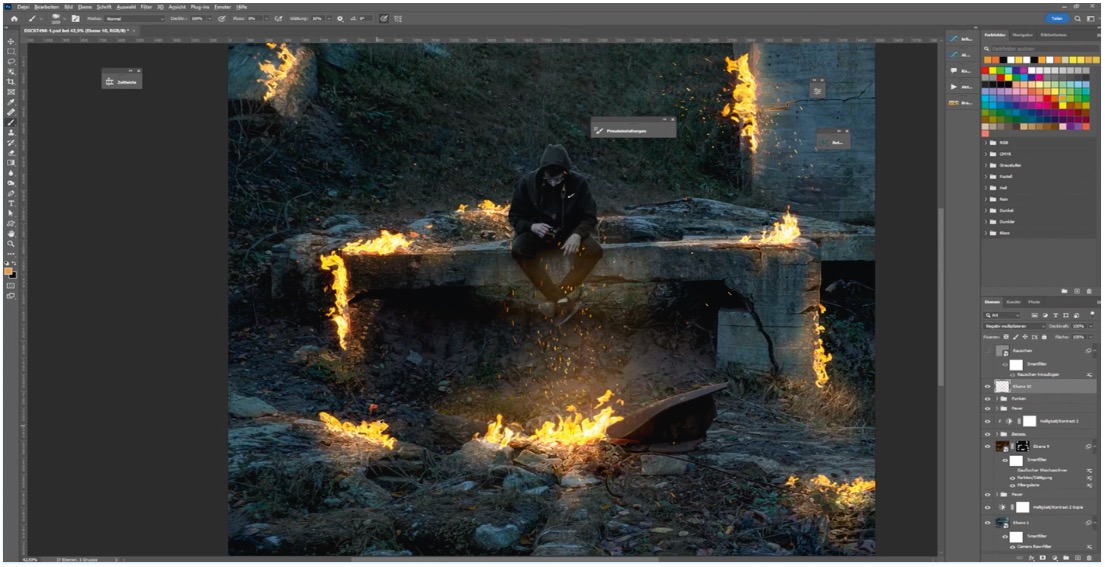1105x567 pixels.
Task: Open the Zeitleiste floating panel
Action: pyautogui.click(x=122, y=82)
